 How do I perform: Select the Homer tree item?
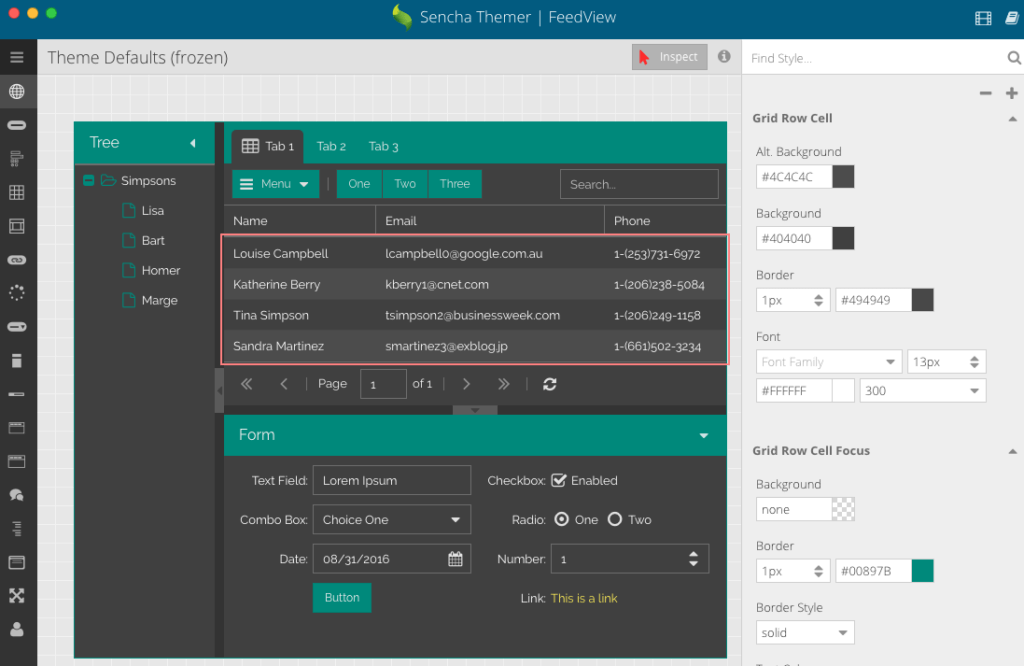[161, 270]
